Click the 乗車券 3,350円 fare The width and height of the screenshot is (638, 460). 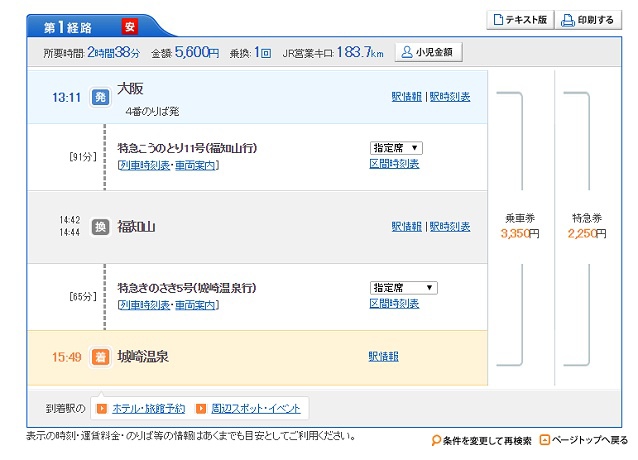coord(520,226)
